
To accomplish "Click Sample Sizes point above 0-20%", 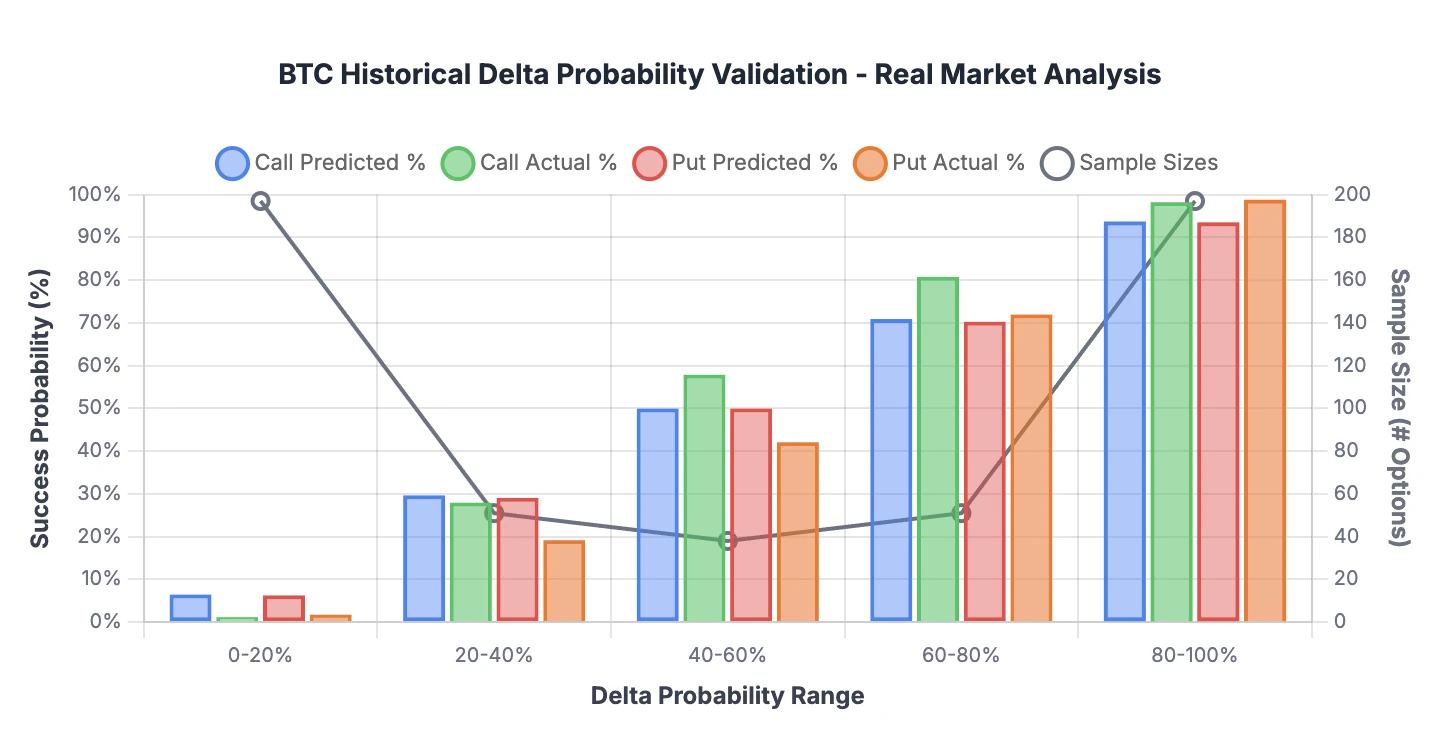I will point(261,201).
